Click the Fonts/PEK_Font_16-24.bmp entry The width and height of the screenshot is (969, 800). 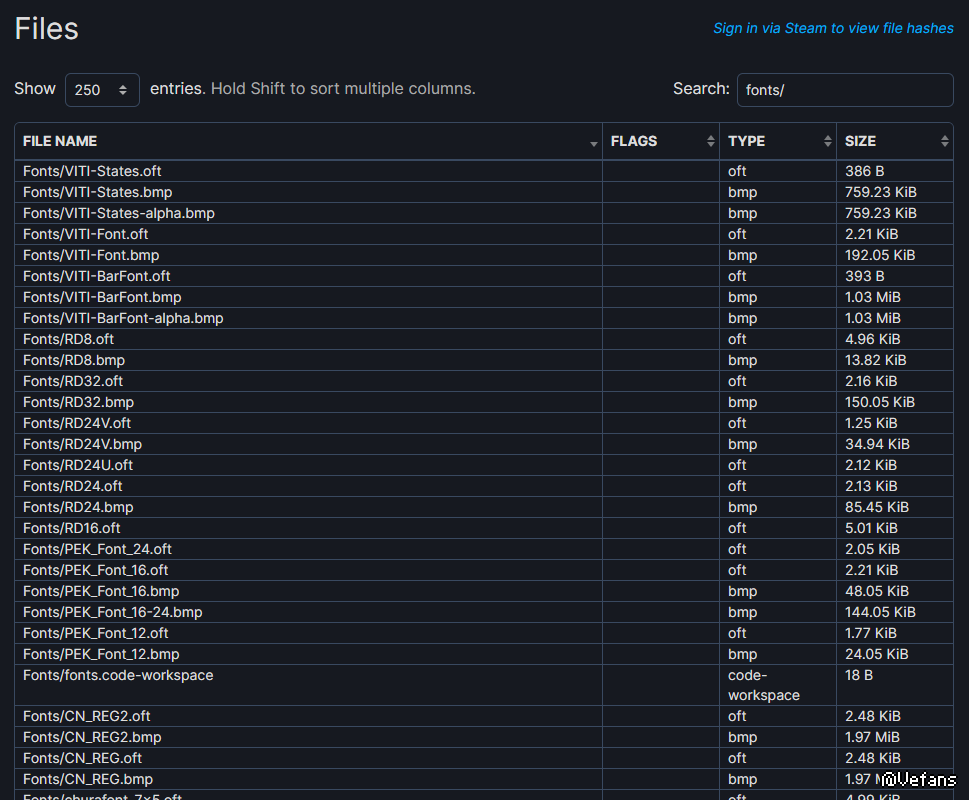pos(112,612)
